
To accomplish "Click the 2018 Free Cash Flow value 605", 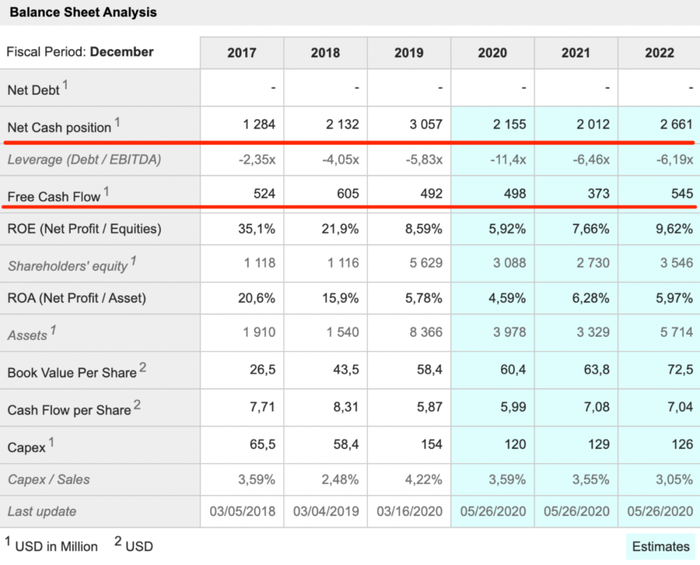I will 348,193.
